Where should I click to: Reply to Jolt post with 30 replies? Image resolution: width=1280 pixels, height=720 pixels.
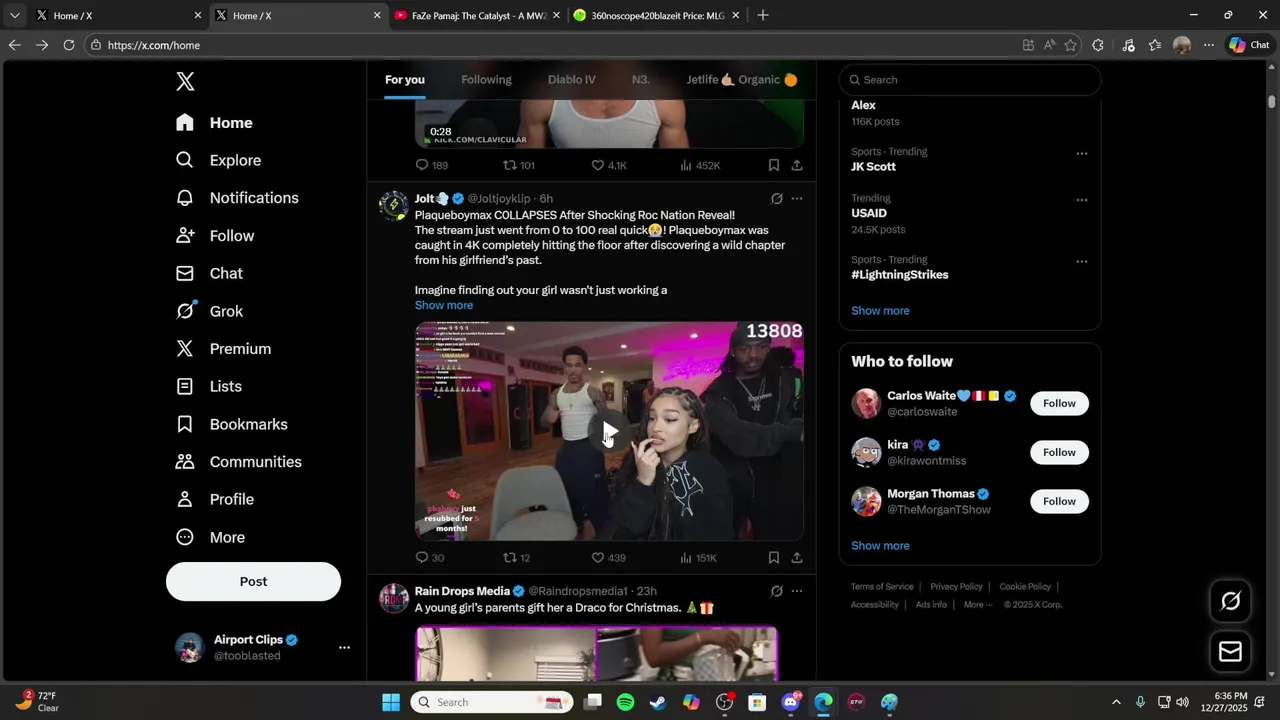(430, 558)
